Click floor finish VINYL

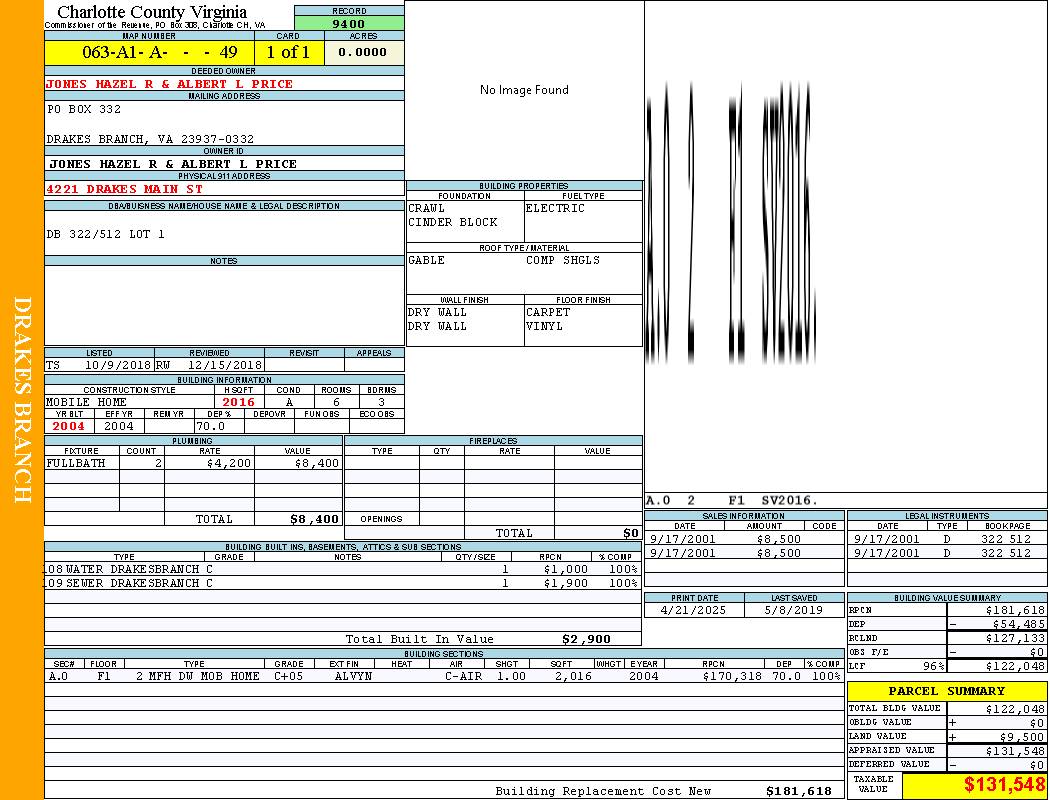pyautogui.click(x=544, y=327)
